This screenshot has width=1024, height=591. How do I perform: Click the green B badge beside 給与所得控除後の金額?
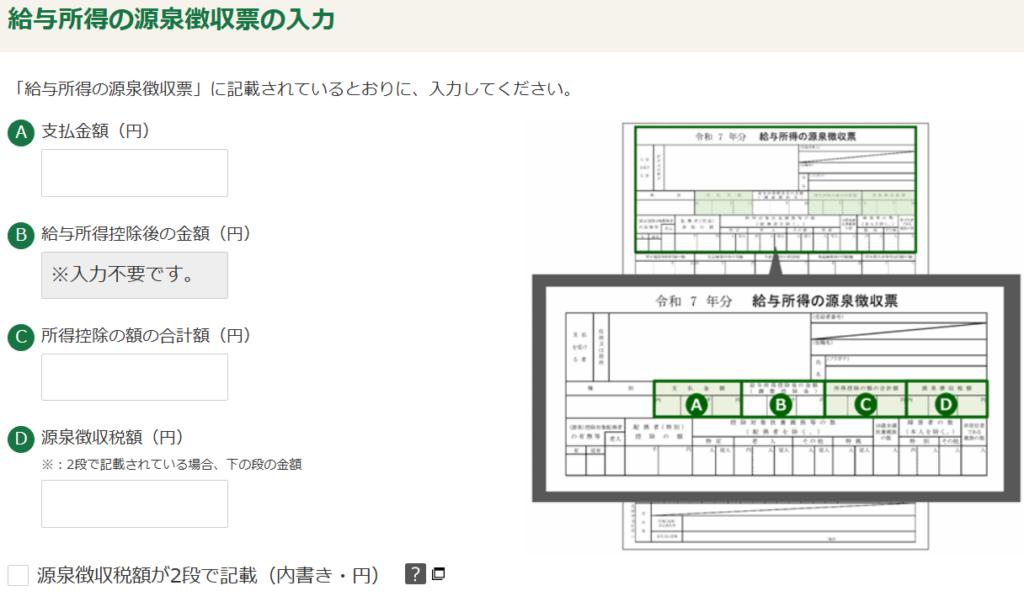tap(20, 235)
